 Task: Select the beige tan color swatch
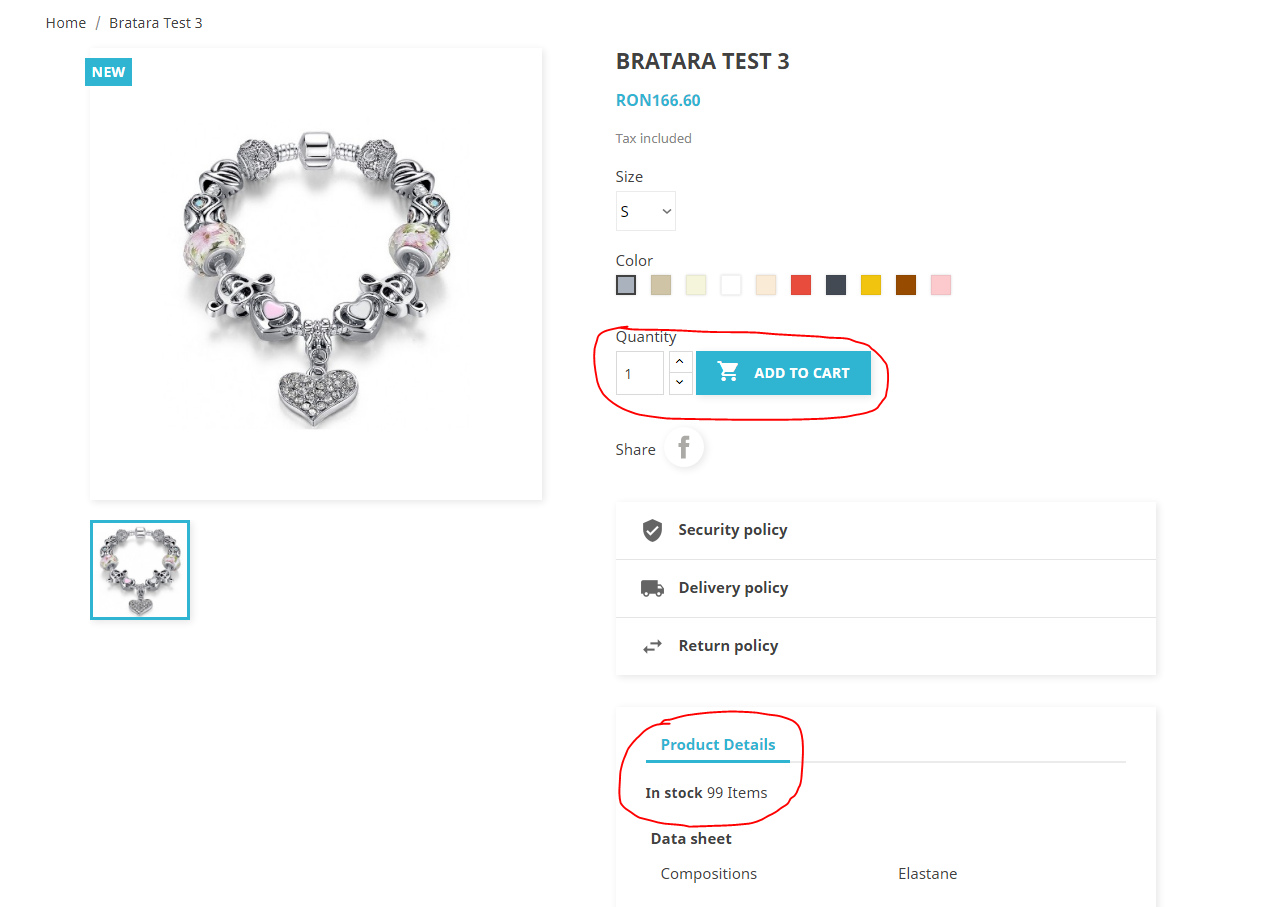pyautogui.click(x=661, y=285)
